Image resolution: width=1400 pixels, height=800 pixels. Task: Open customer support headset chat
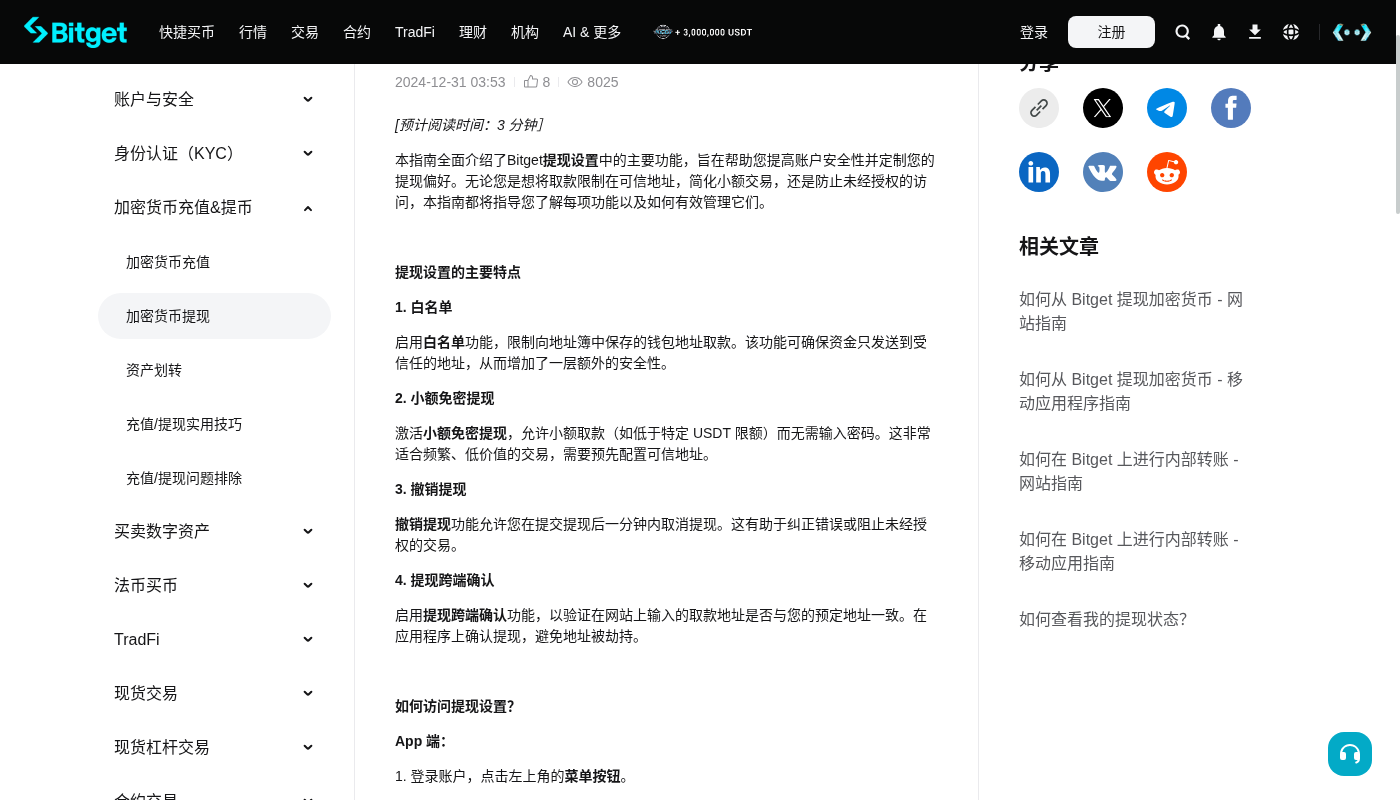pos(1350,754)
